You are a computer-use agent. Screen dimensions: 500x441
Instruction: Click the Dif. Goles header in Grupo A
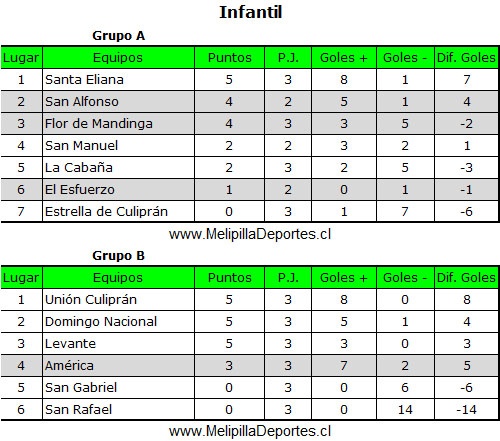click(467, 58)
